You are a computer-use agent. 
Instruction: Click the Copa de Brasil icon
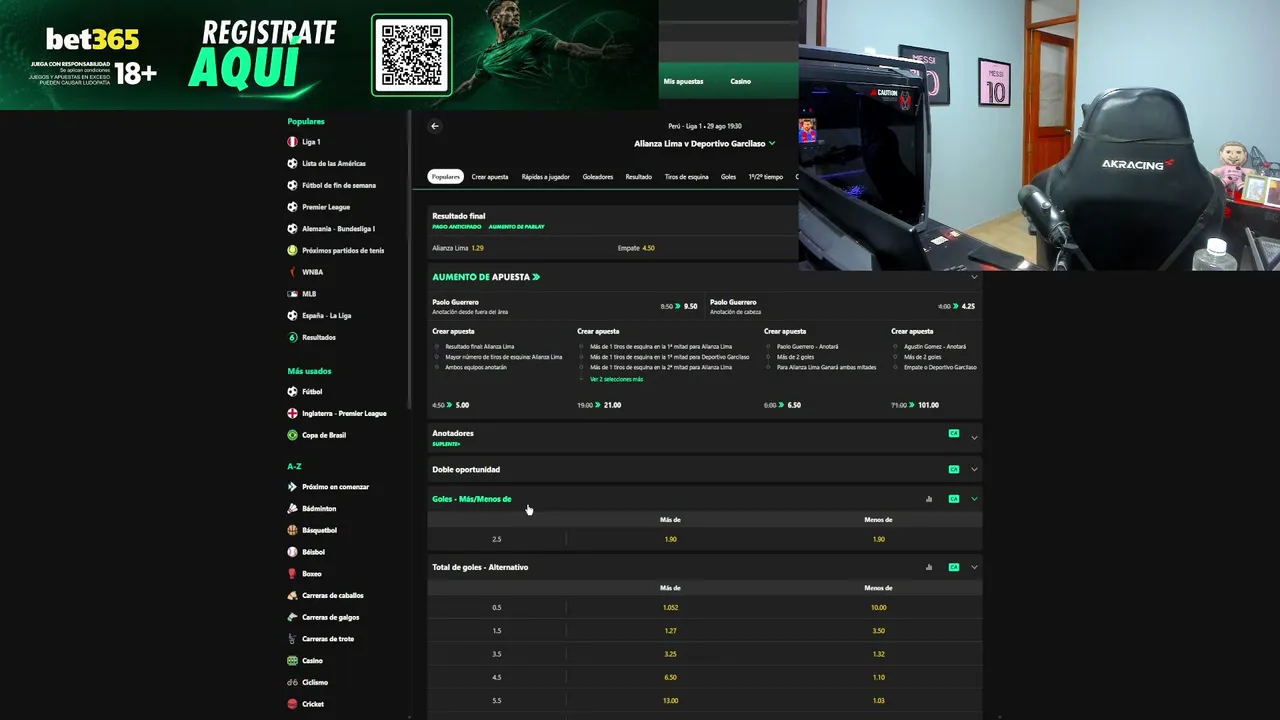pos(292,435)
